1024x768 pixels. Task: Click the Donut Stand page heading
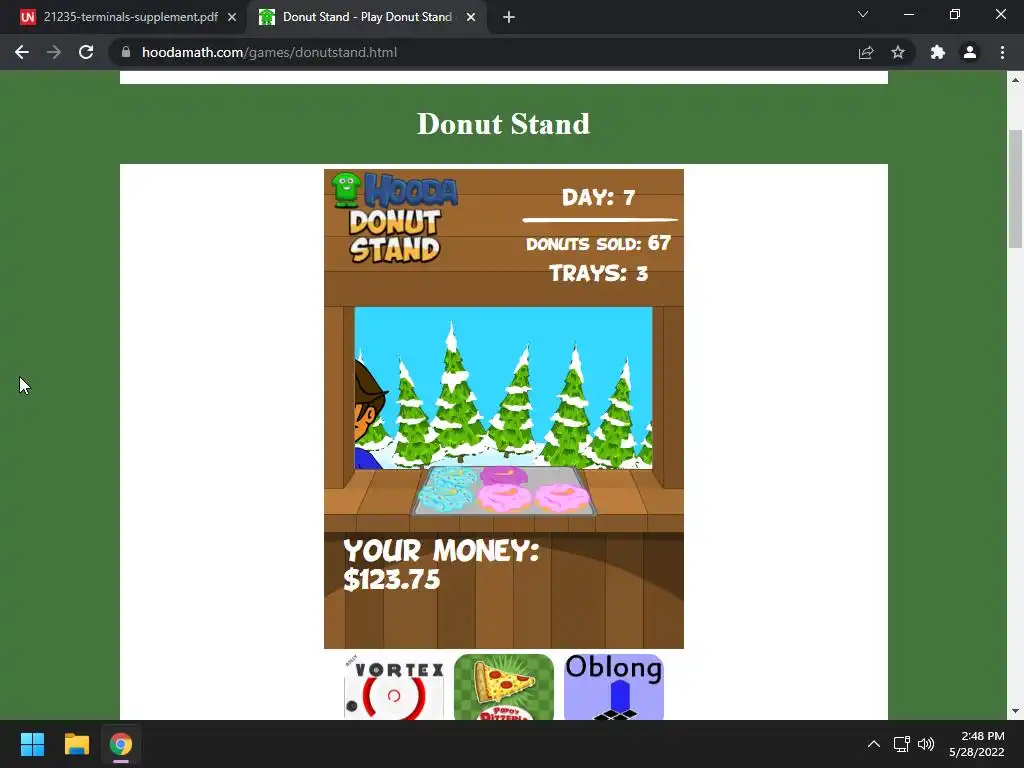click(504, 123)
